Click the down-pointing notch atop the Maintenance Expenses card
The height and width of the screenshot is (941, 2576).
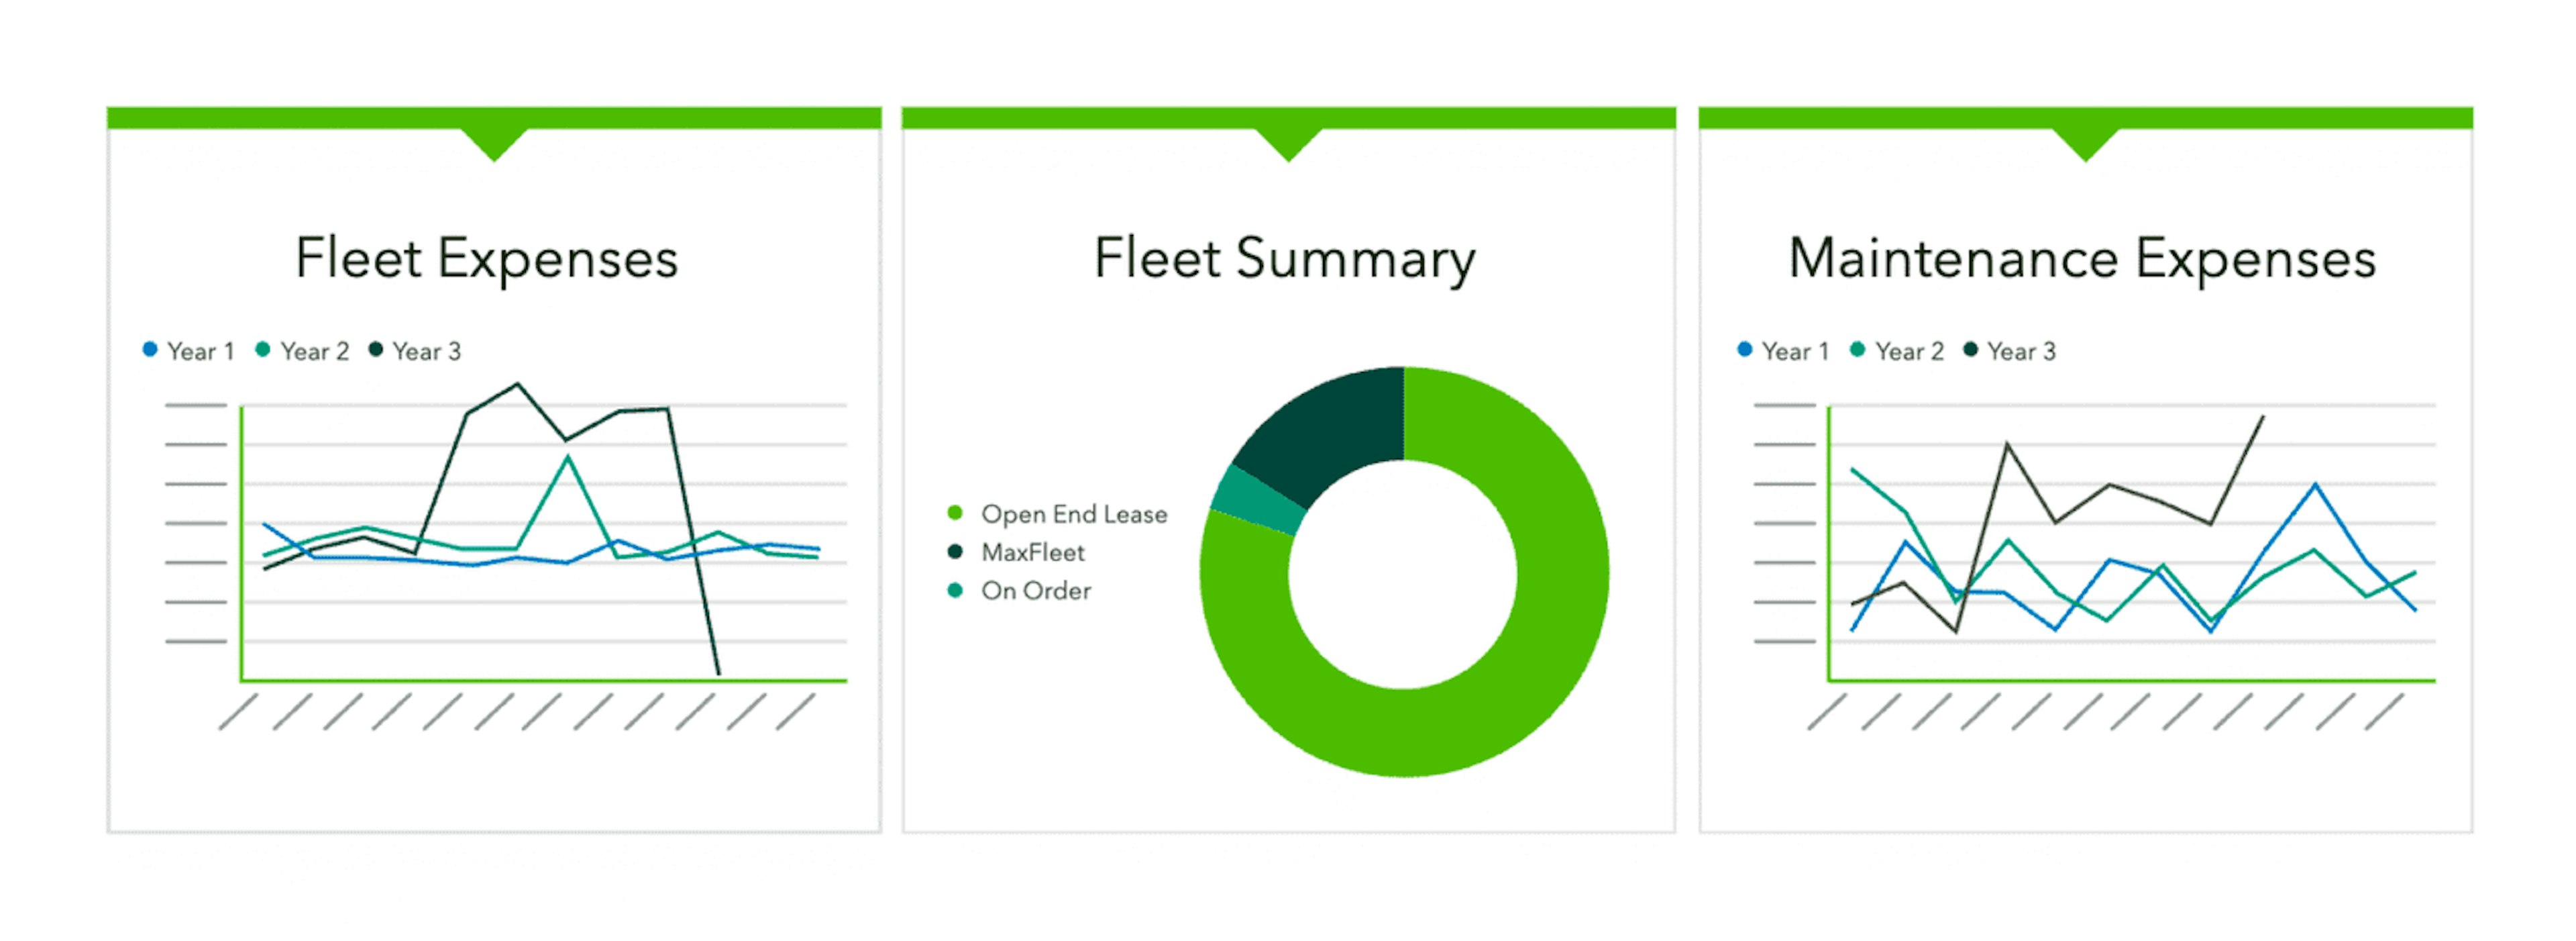pos(2085,143)
